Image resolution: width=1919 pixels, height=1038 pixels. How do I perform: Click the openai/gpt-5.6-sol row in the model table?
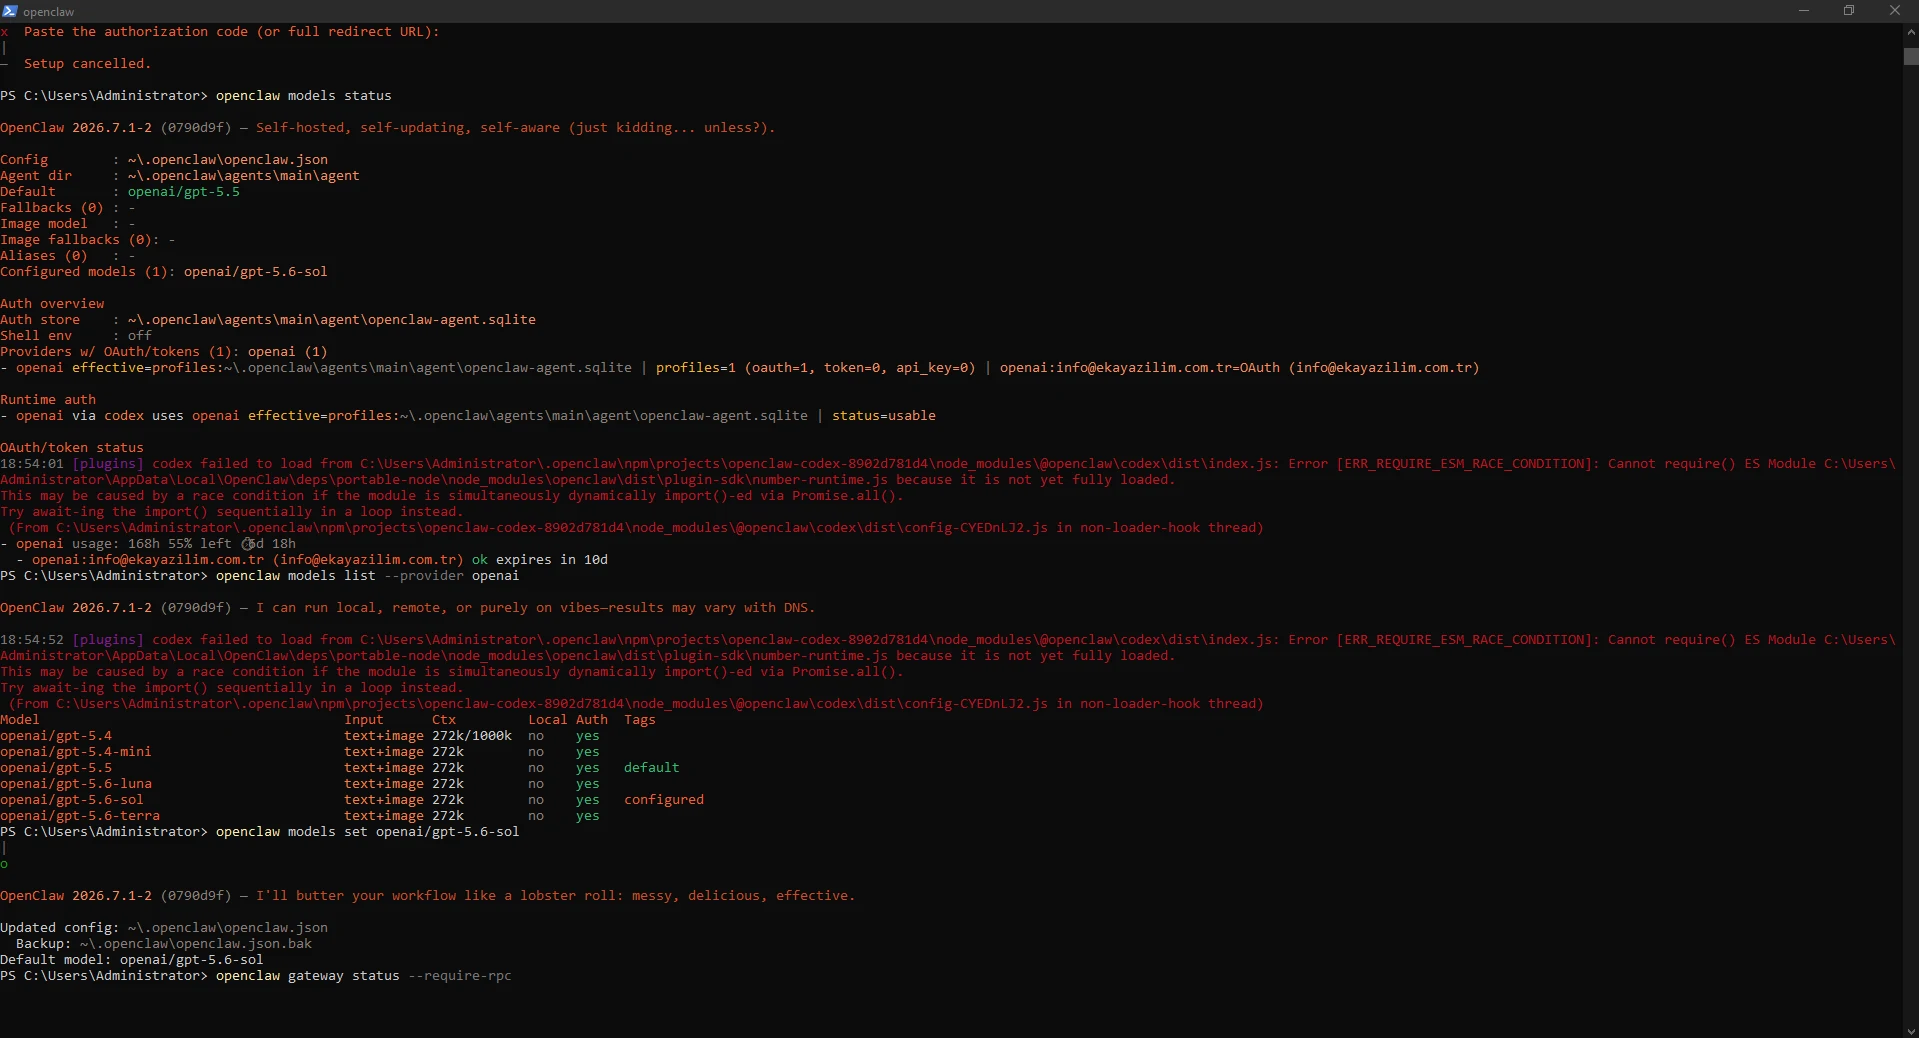352,800
